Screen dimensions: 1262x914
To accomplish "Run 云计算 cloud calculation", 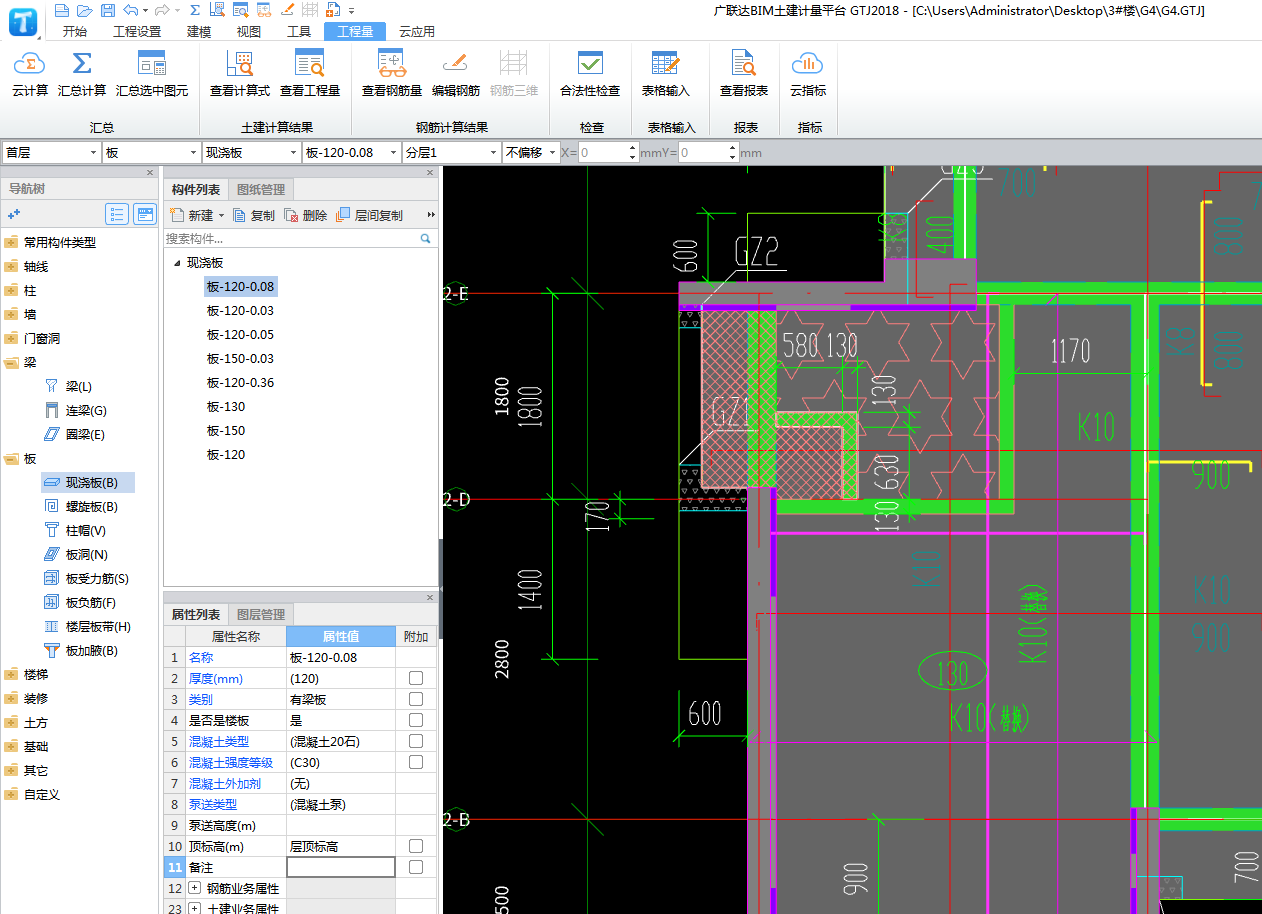I will tap(30, 76).
